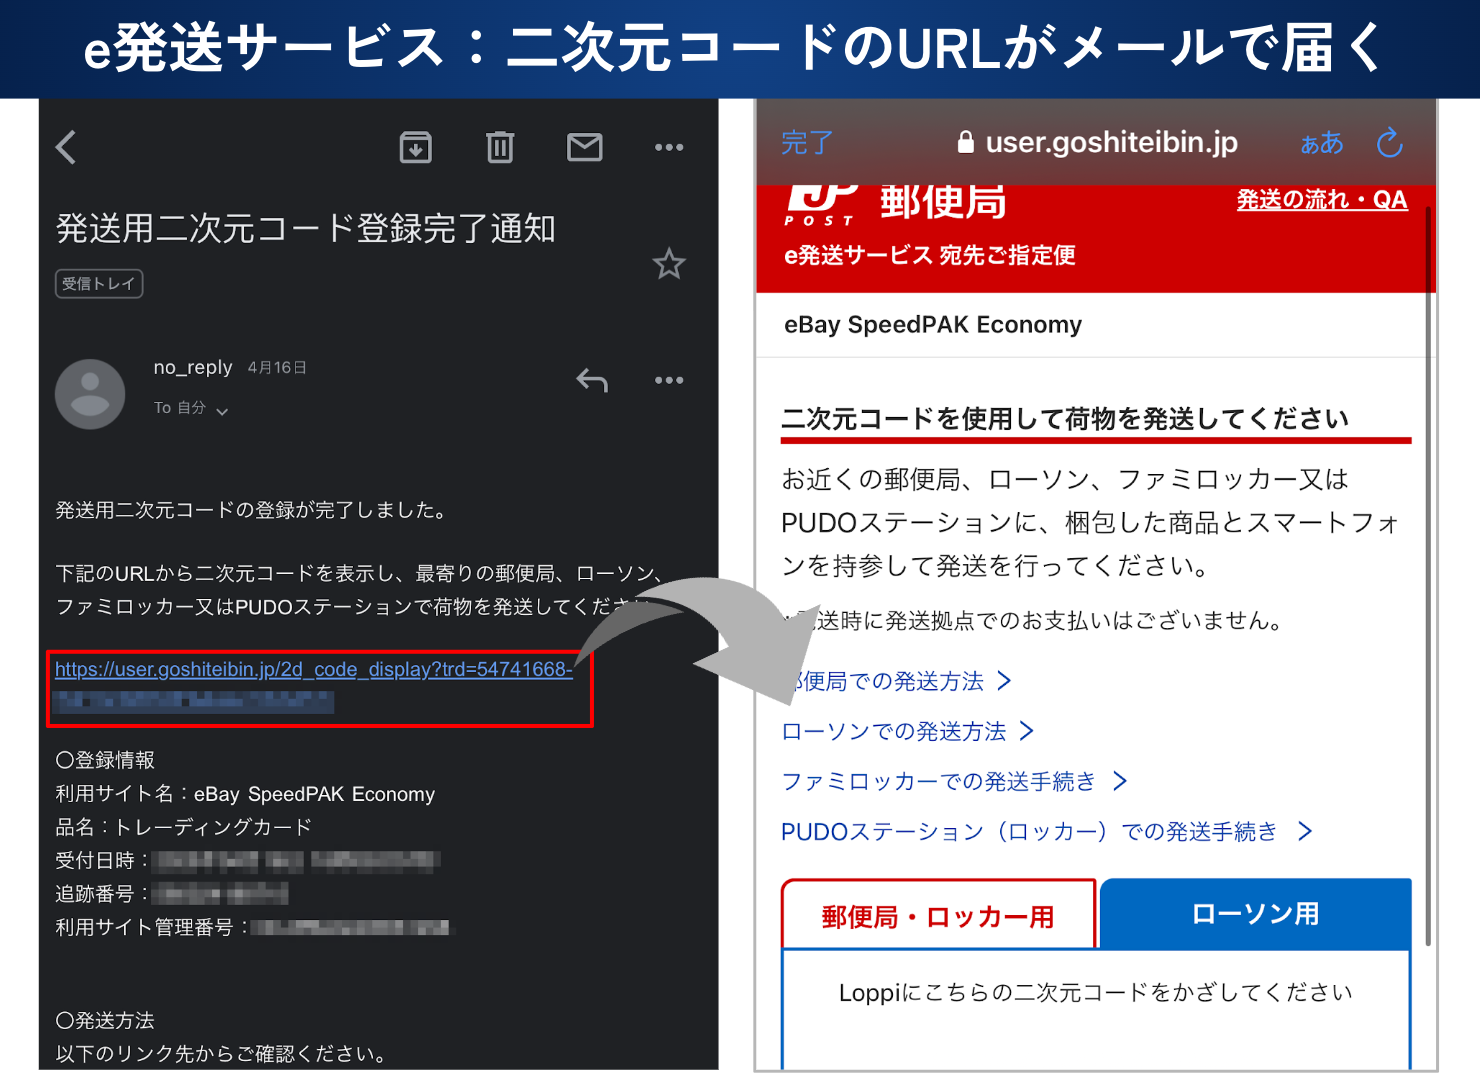The image size is (1480, 1076).
Task: Open the 発送の流れ・QA link
Action: point(1321,200)
